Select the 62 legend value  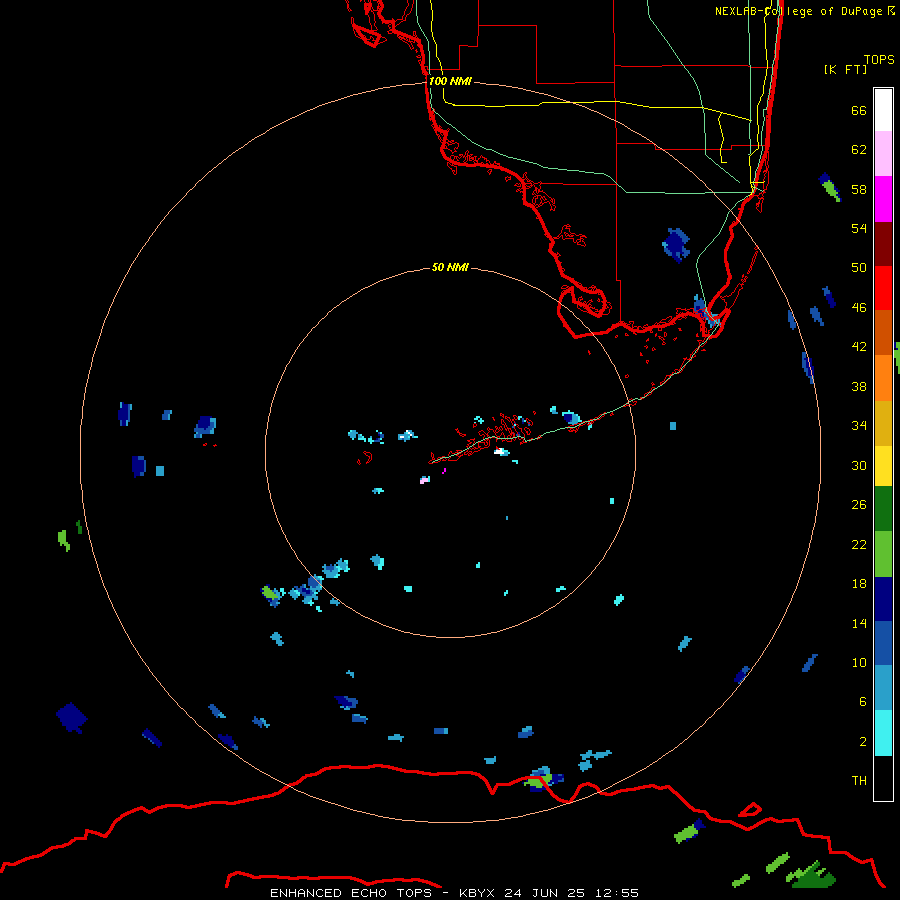click(x=859, y=150)
